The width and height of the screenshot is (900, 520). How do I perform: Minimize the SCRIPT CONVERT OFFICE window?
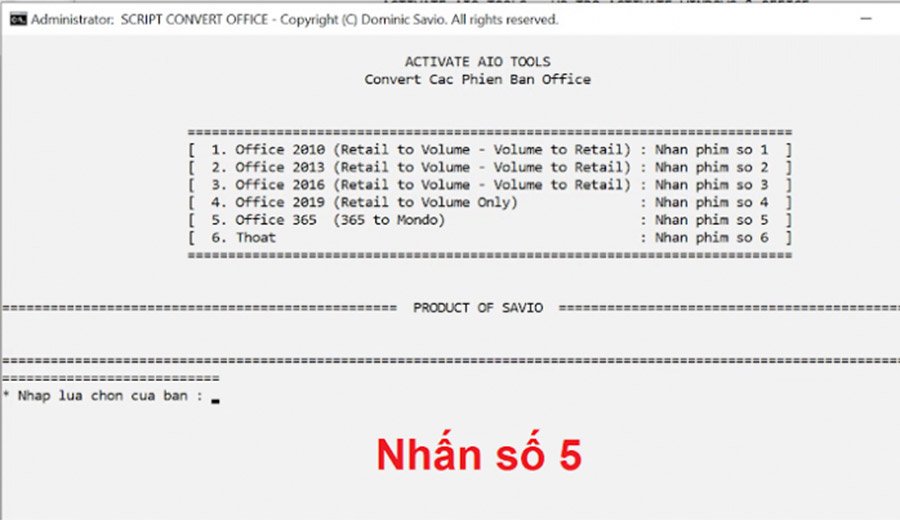pos(866,19)
